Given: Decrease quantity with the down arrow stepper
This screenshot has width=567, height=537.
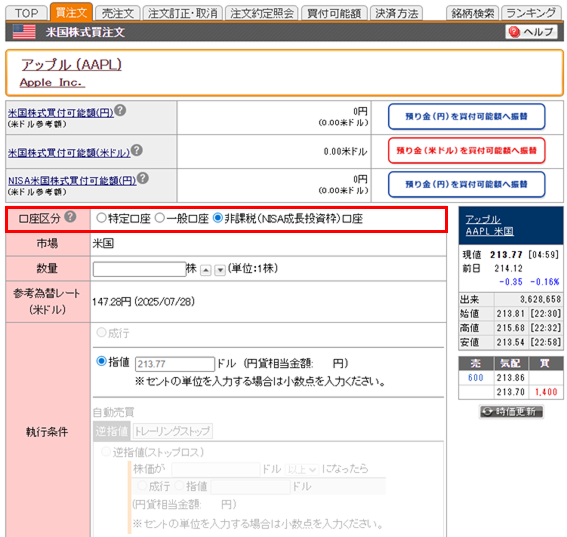Looking at the screenshot, I should point(220,270).
